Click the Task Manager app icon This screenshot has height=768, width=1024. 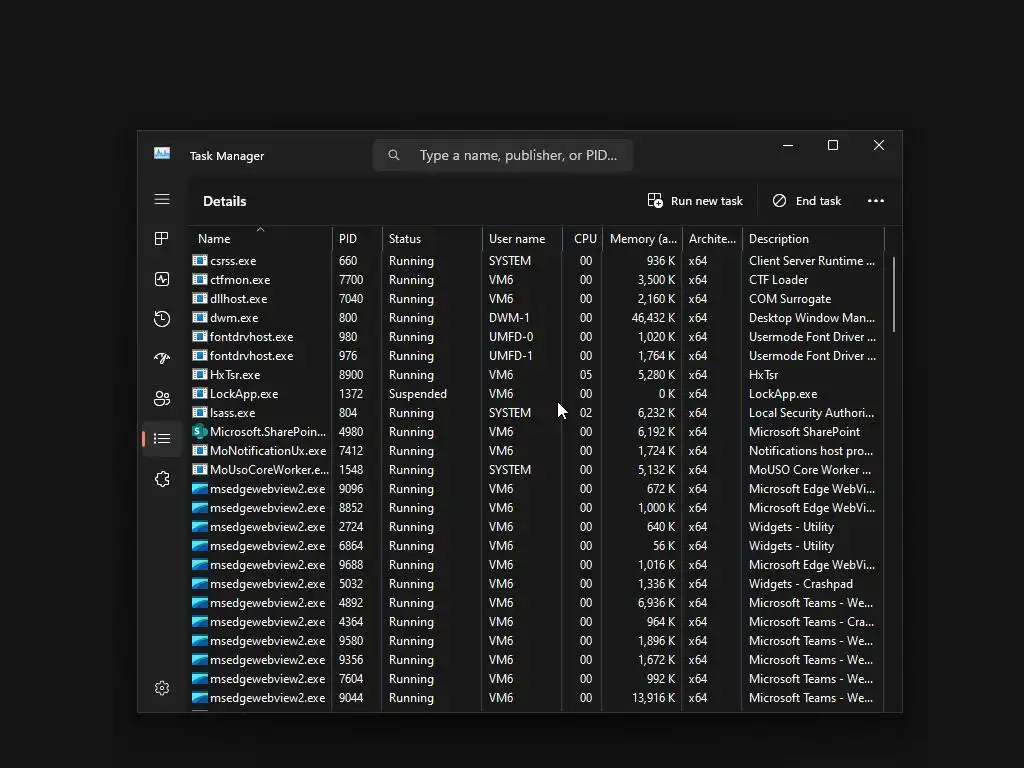(162, 153)
